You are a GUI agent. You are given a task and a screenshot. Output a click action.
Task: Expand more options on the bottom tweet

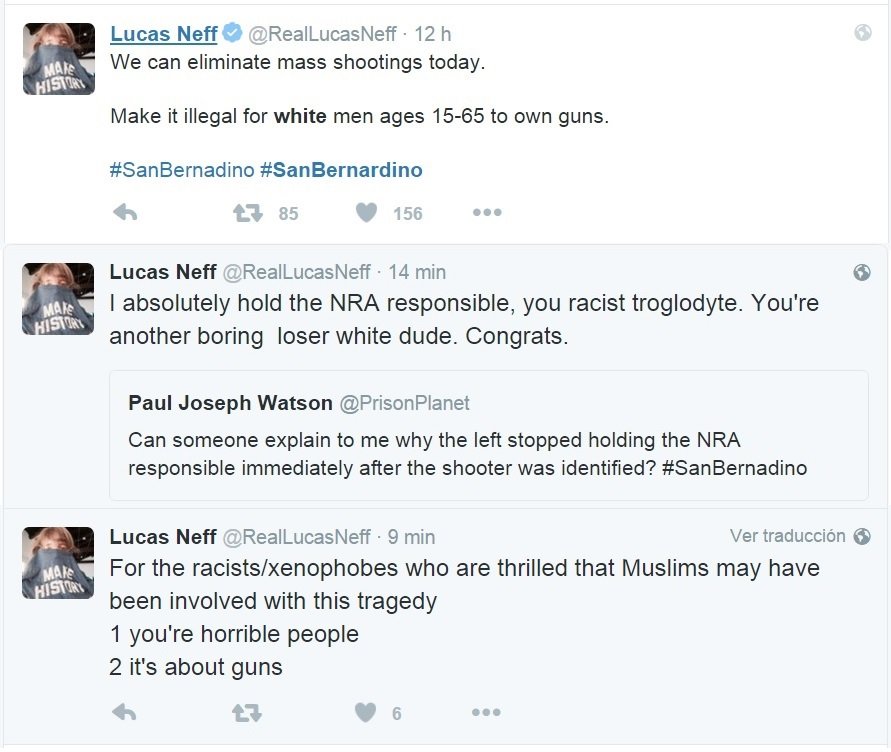click(x=486, y=712)
